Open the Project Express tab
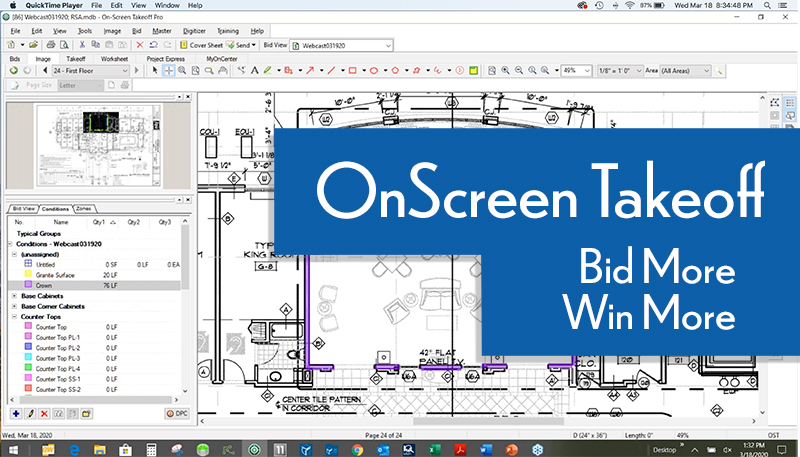Viewport: 800px width, 457px height. coord(165,59)
